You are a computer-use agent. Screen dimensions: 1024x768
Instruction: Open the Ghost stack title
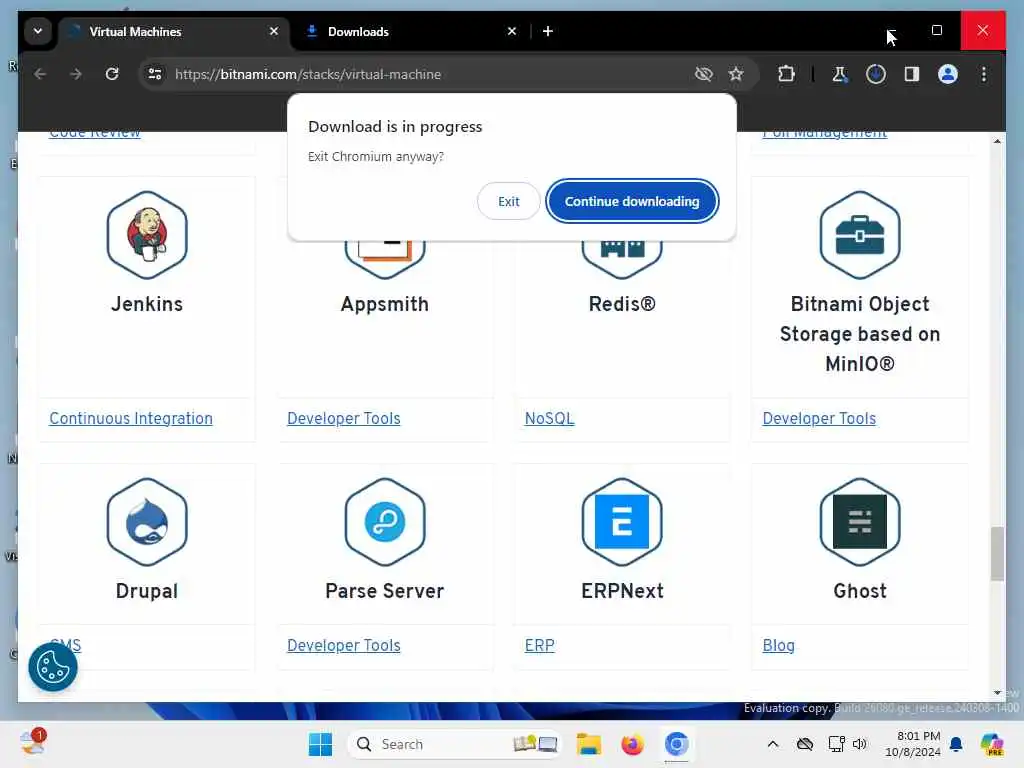859,591
